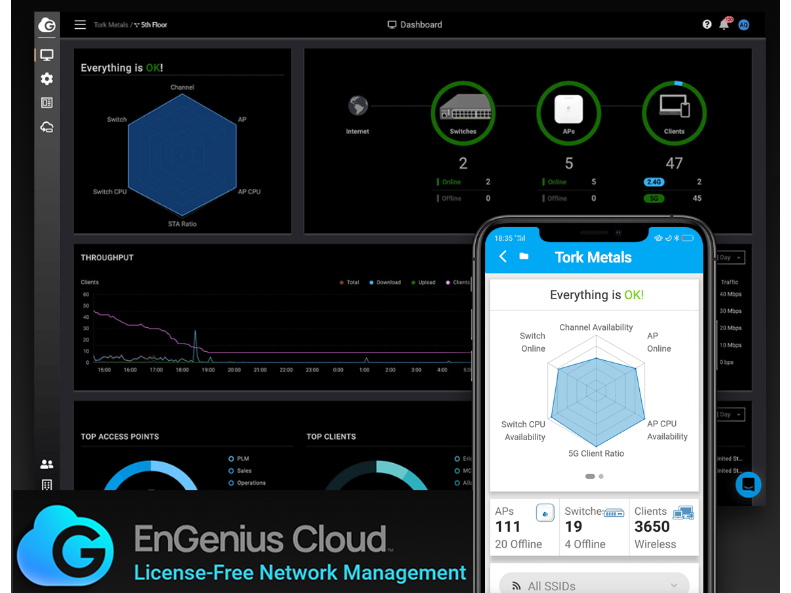Click the dashboard hexagon radar chart
The height and width of the screenshot is (593, 791).
click(x=182, y=155)
